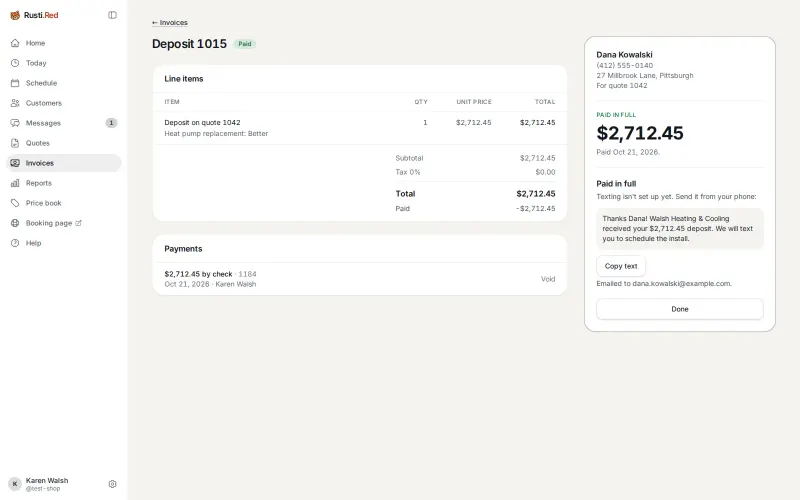Viewport: 800px width, 500px height.
Task: Click the external link icon beside Booking page
Action: [79, 223]
